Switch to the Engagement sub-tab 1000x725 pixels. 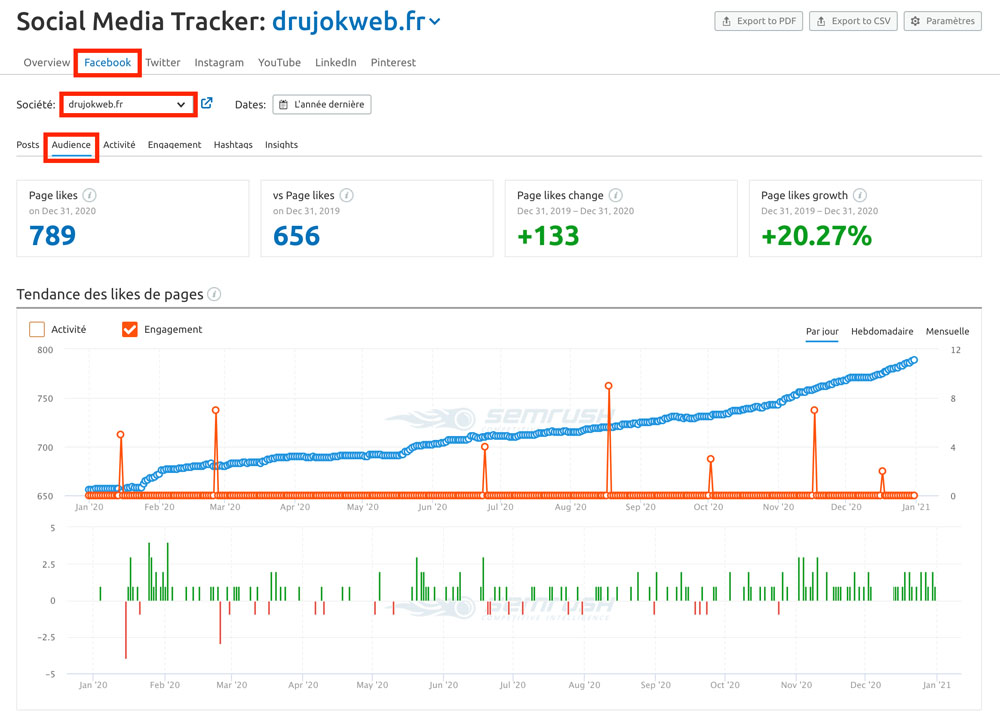point(174,145)
